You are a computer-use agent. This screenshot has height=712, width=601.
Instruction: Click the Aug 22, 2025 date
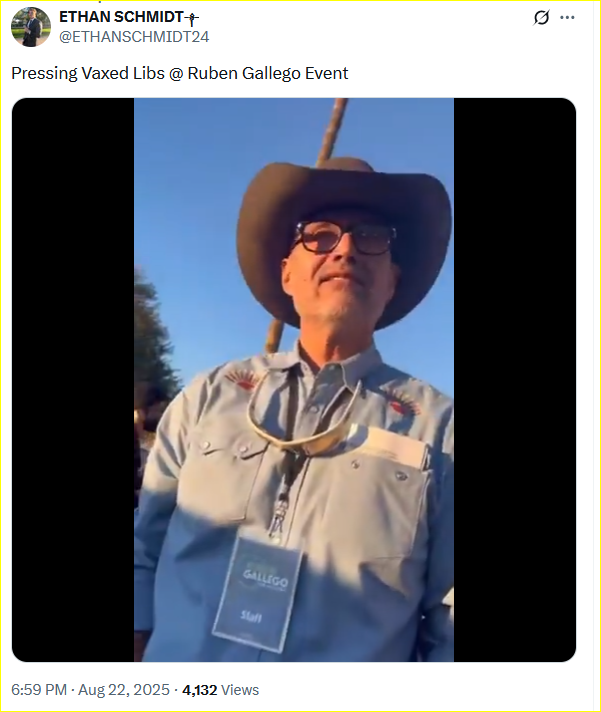124,690
